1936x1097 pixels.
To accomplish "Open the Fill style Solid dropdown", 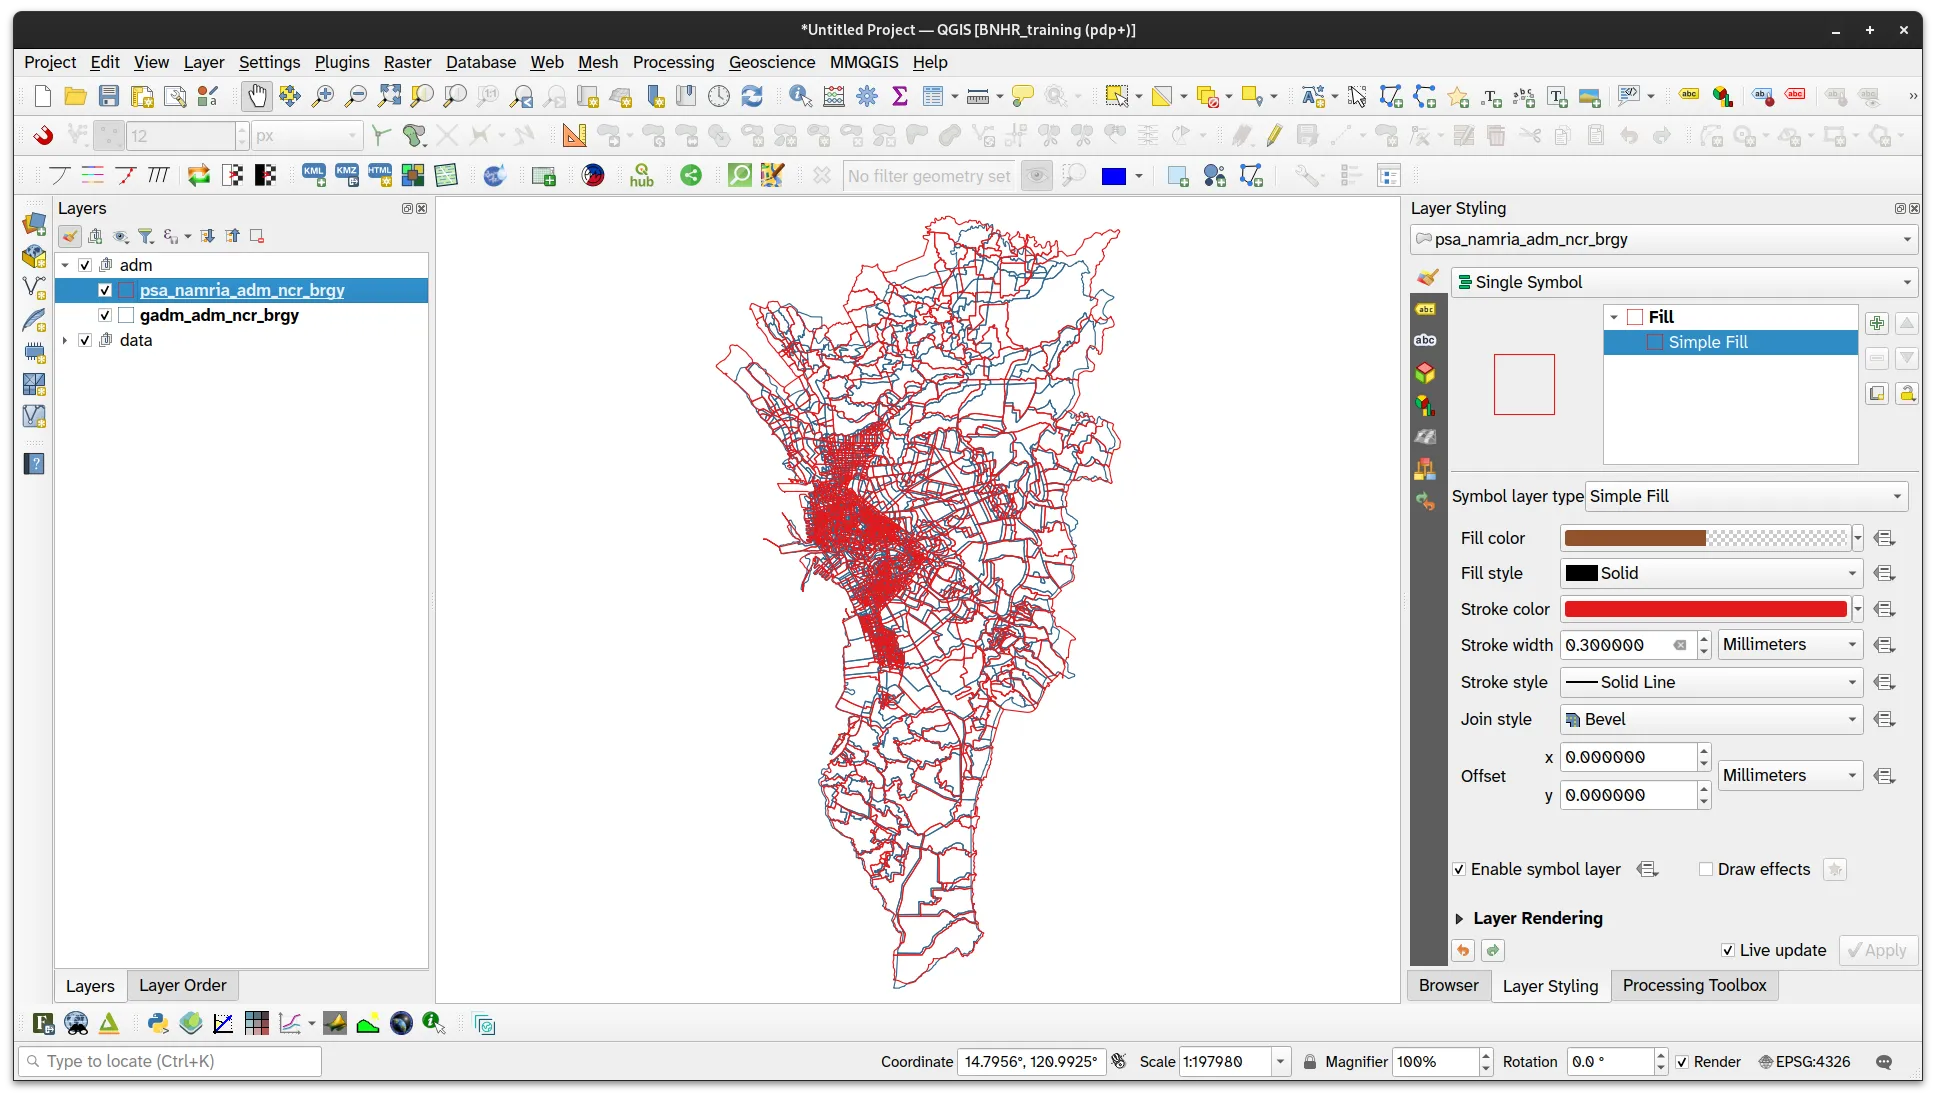I will point(1711,573).
